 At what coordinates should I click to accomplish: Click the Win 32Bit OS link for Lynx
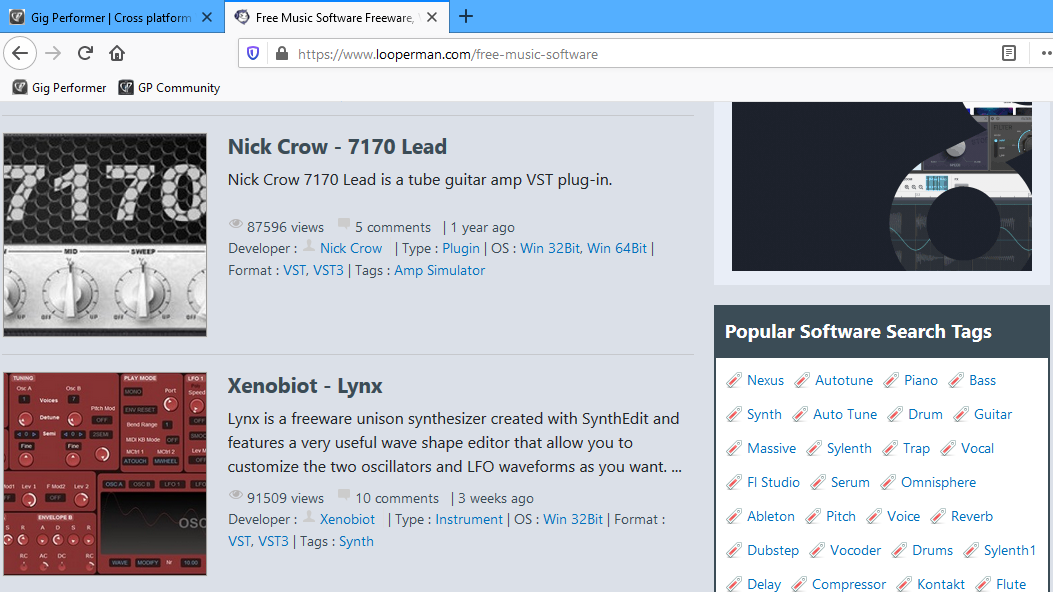[x=573, y=520]
